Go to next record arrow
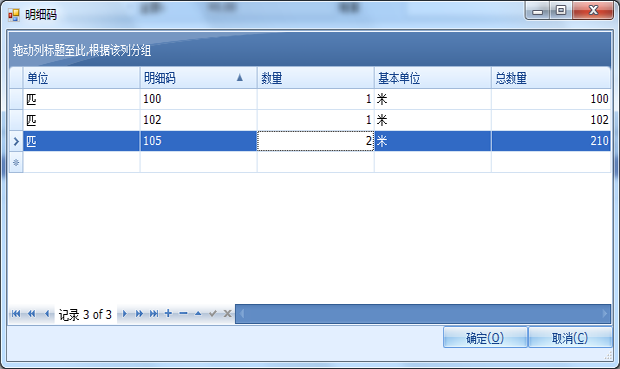620x369 pixels. (125, 314)
